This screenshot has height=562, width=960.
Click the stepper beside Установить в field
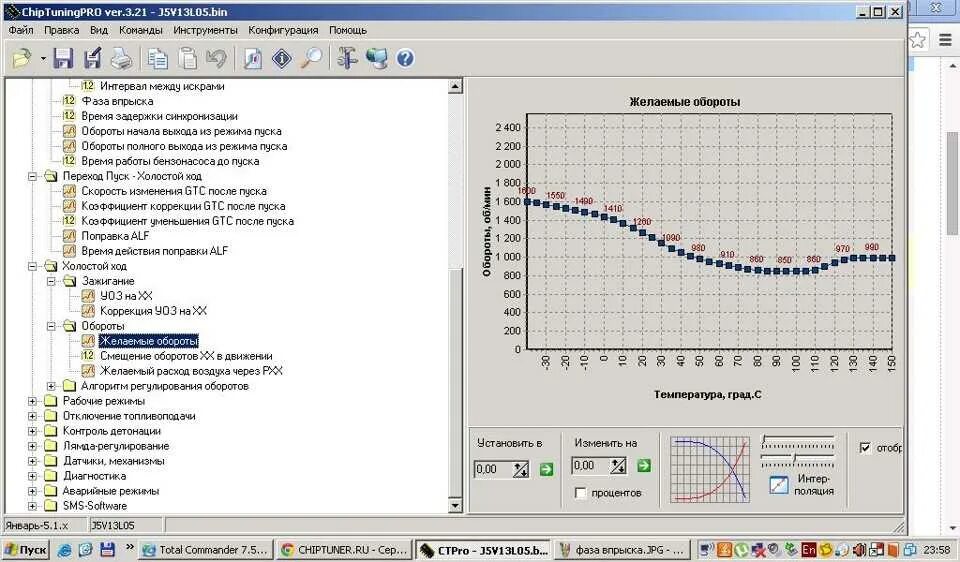click(521, 470)
